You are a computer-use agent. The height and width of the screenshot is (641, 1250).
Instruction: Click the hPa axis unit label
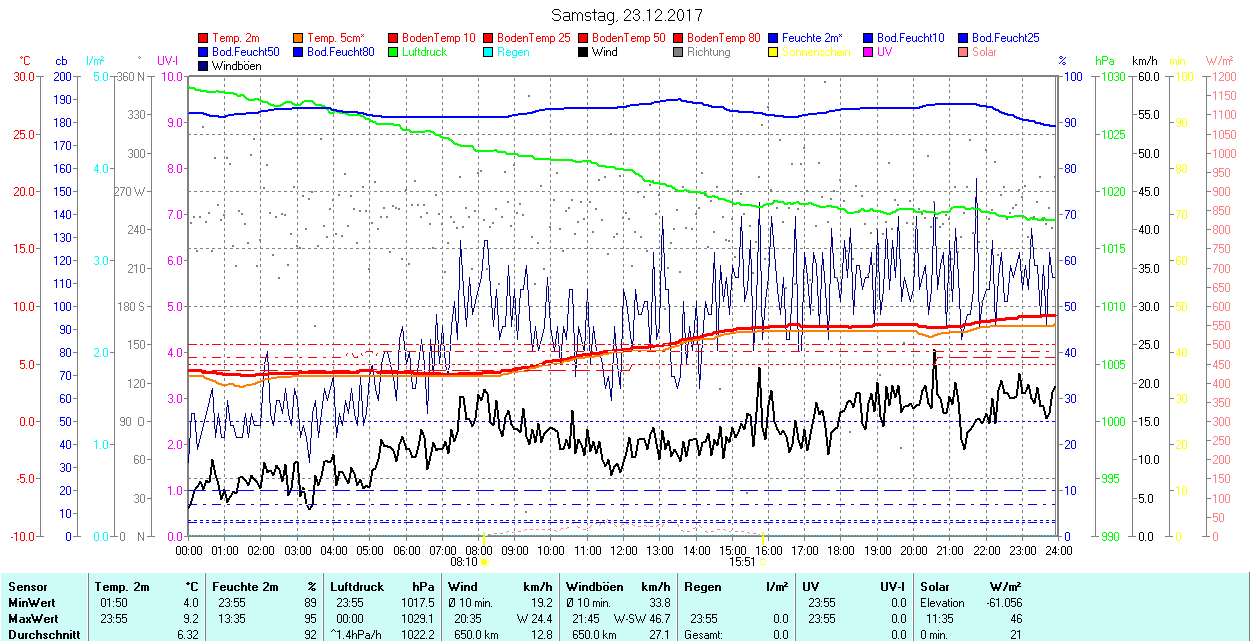1105,61
